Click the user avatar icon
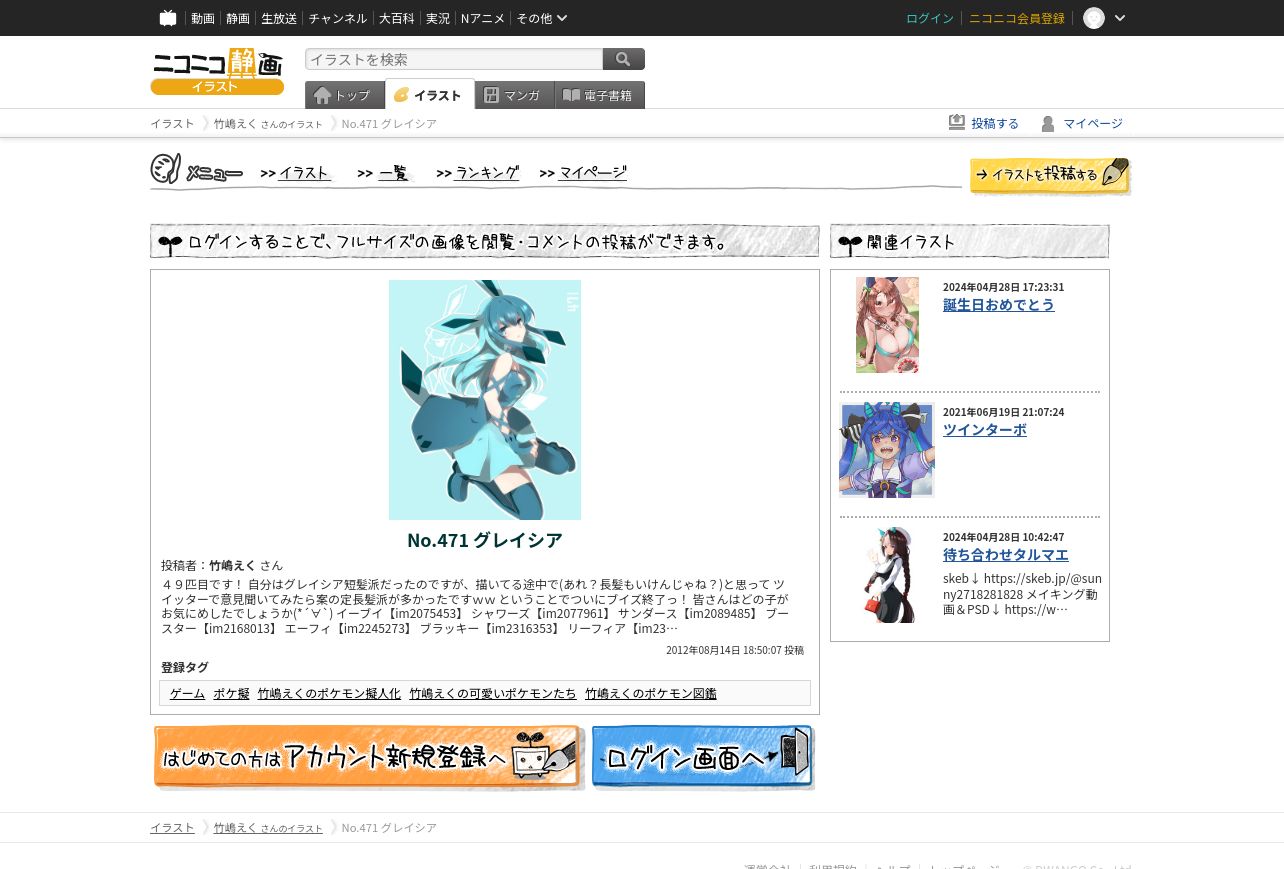 [1094, 18]
